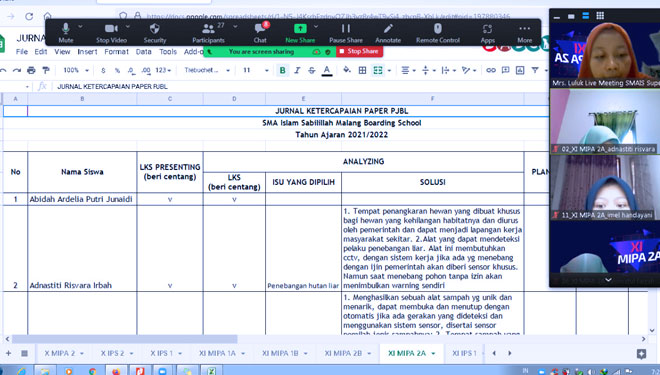660x375 pixels.
Task: Open the View menu
Action: tap(62, 52)
